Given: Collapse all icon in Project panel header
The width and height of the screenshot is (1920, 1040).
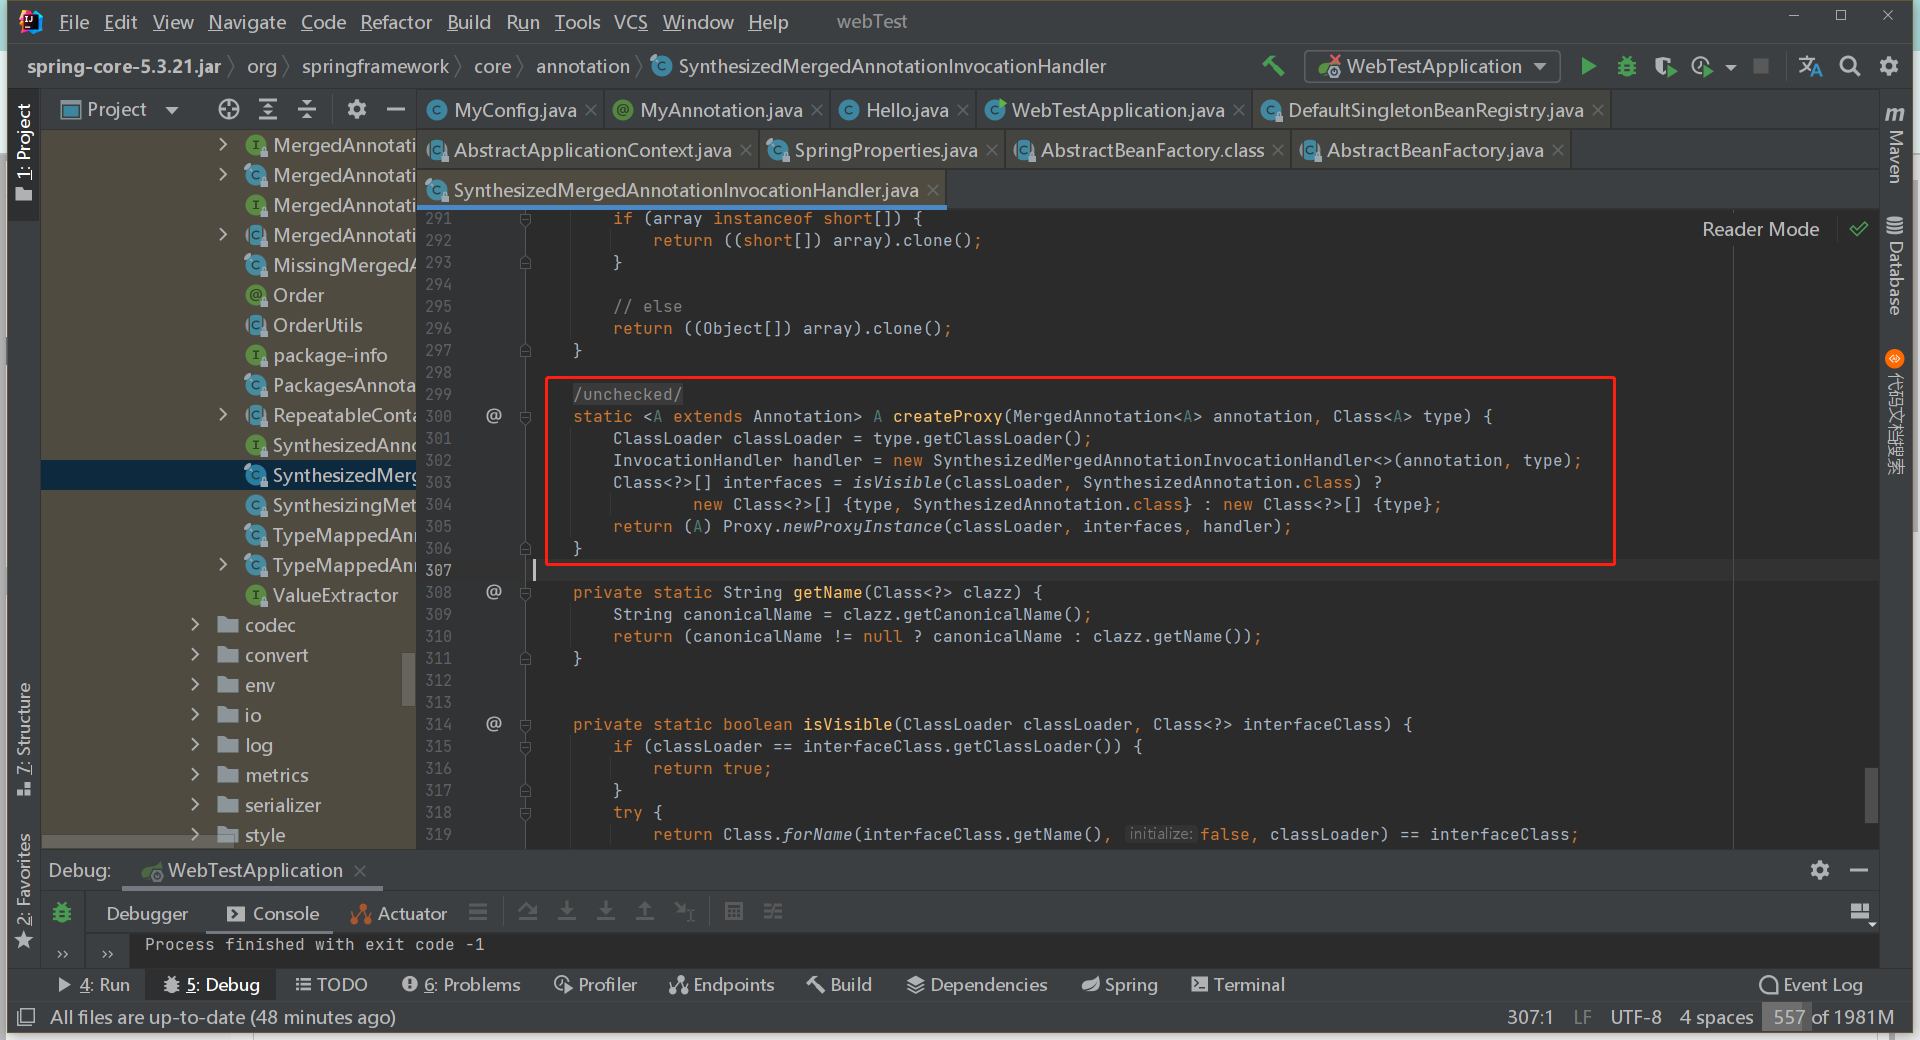Looking at the screenshot, I should point(307,109).
